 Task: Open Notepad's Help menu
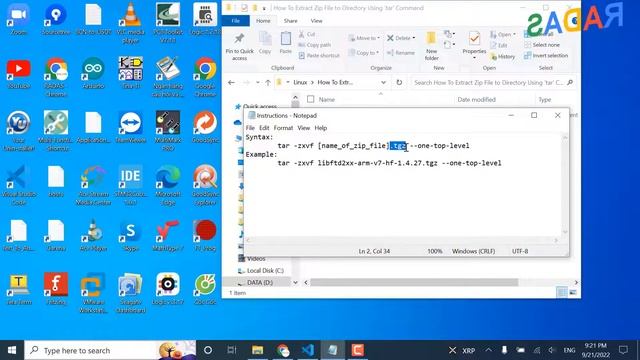320,128
